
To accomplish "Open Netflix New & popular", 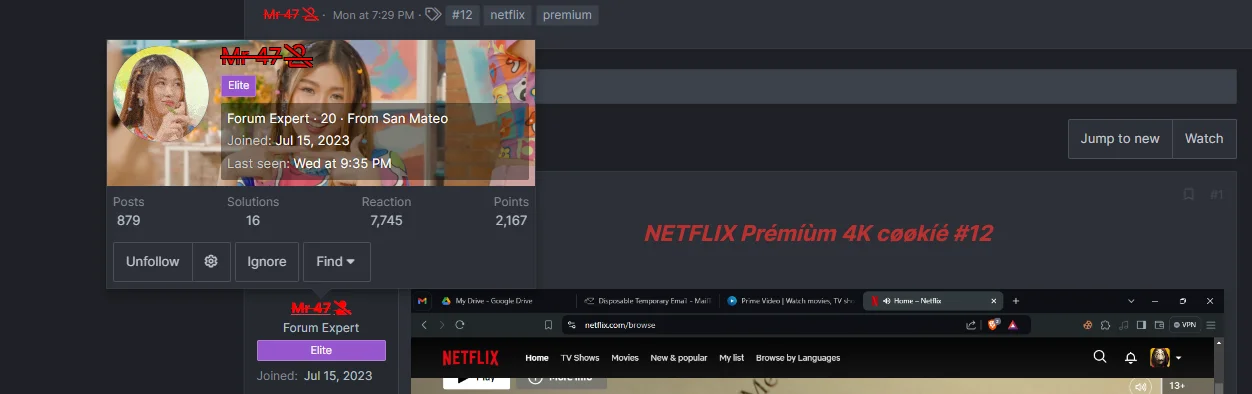I will [679, 358].
